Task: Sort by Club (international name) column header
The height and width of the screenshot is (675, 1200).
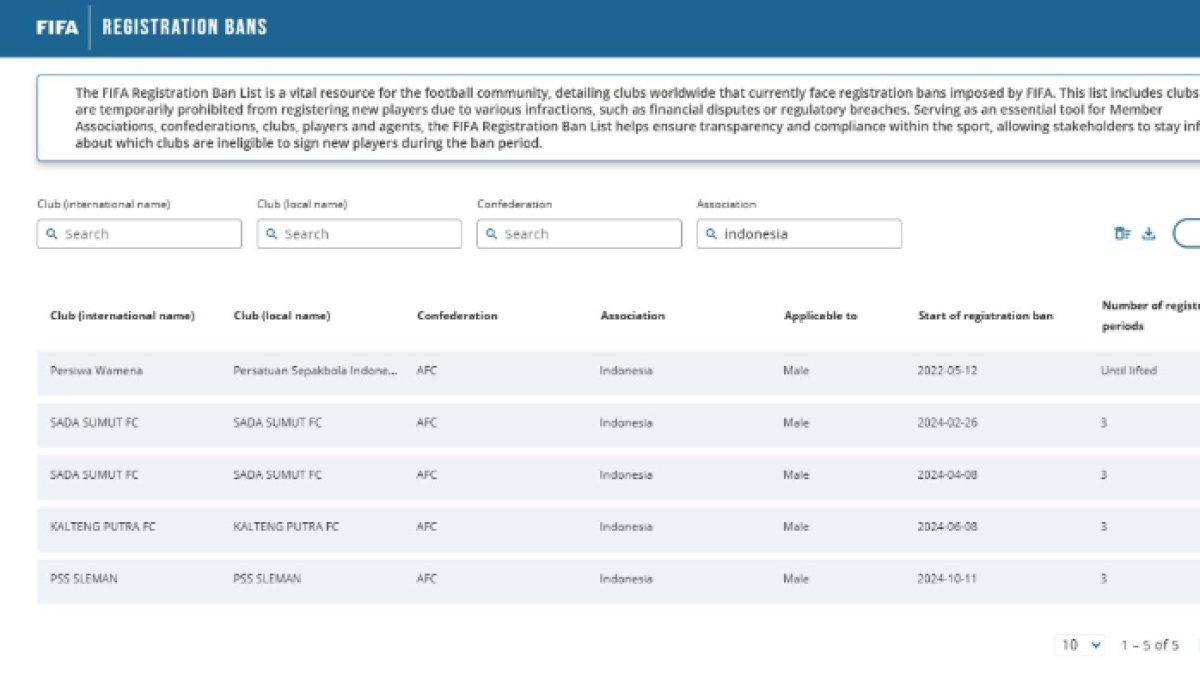Action: [x=122, y=316]
